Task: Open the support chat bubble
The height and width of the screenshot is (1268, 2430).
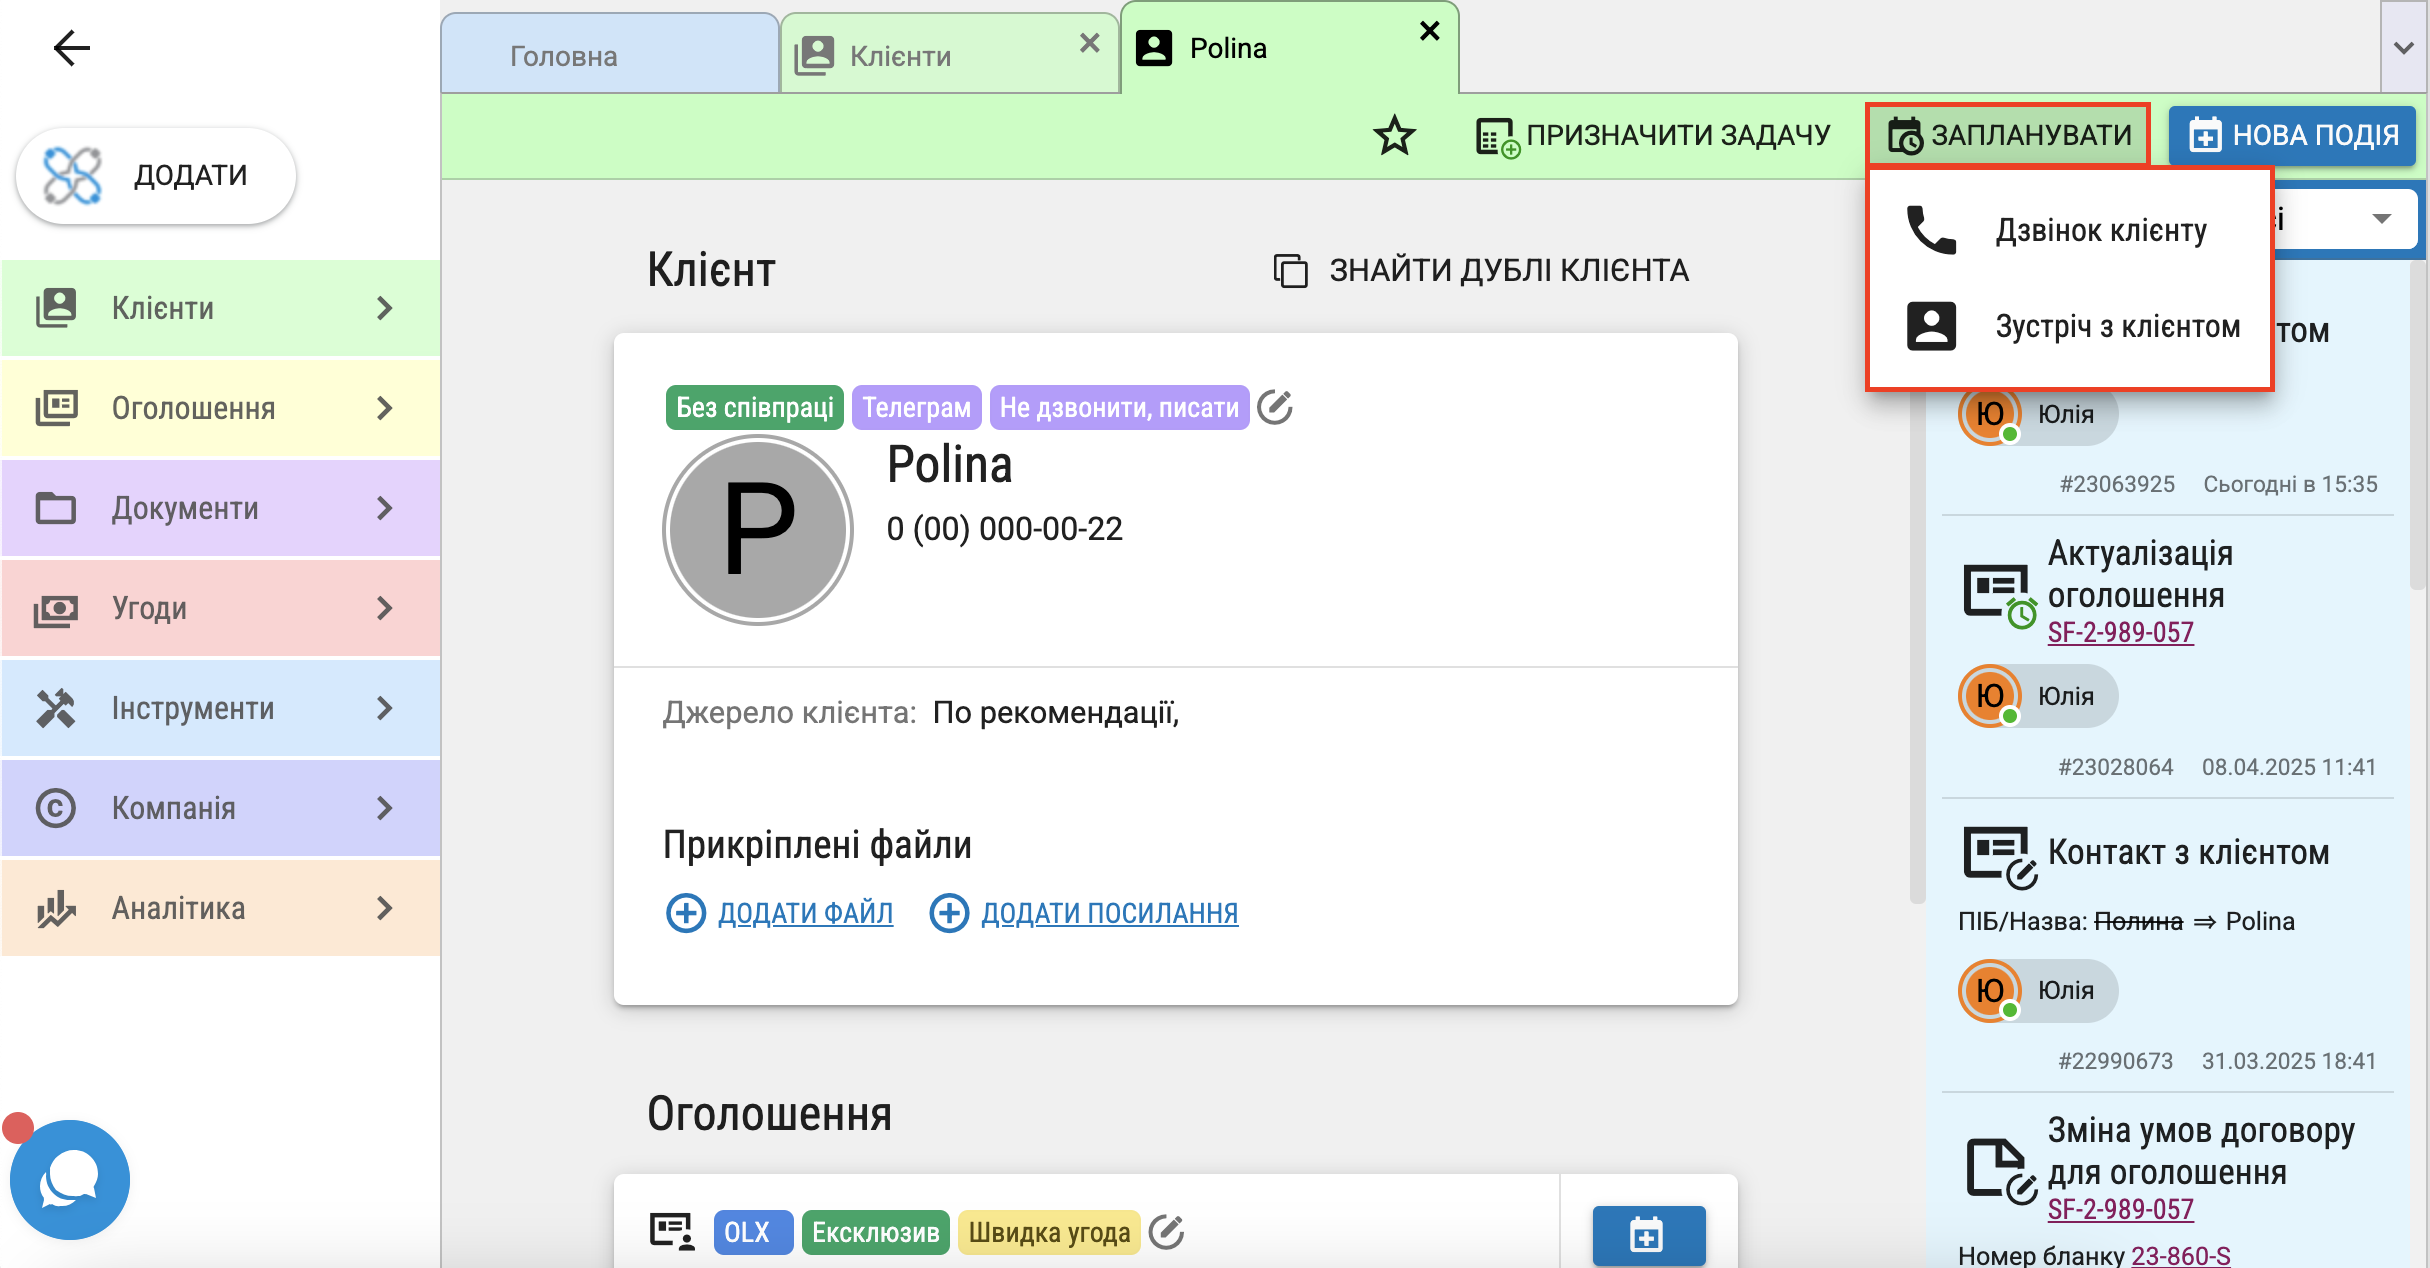Action: click(x=69, y=1179)
